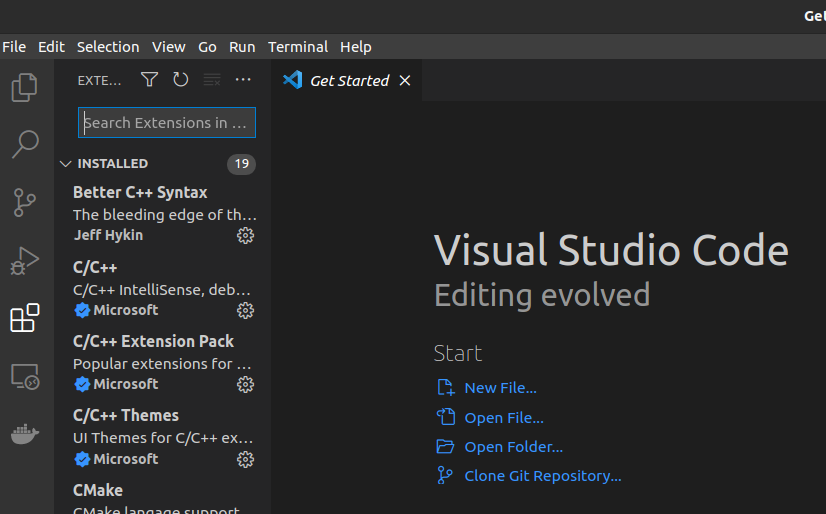This screenshot has width=826, height=514.
Task: Open the Go menu
Action: [207, 47]
